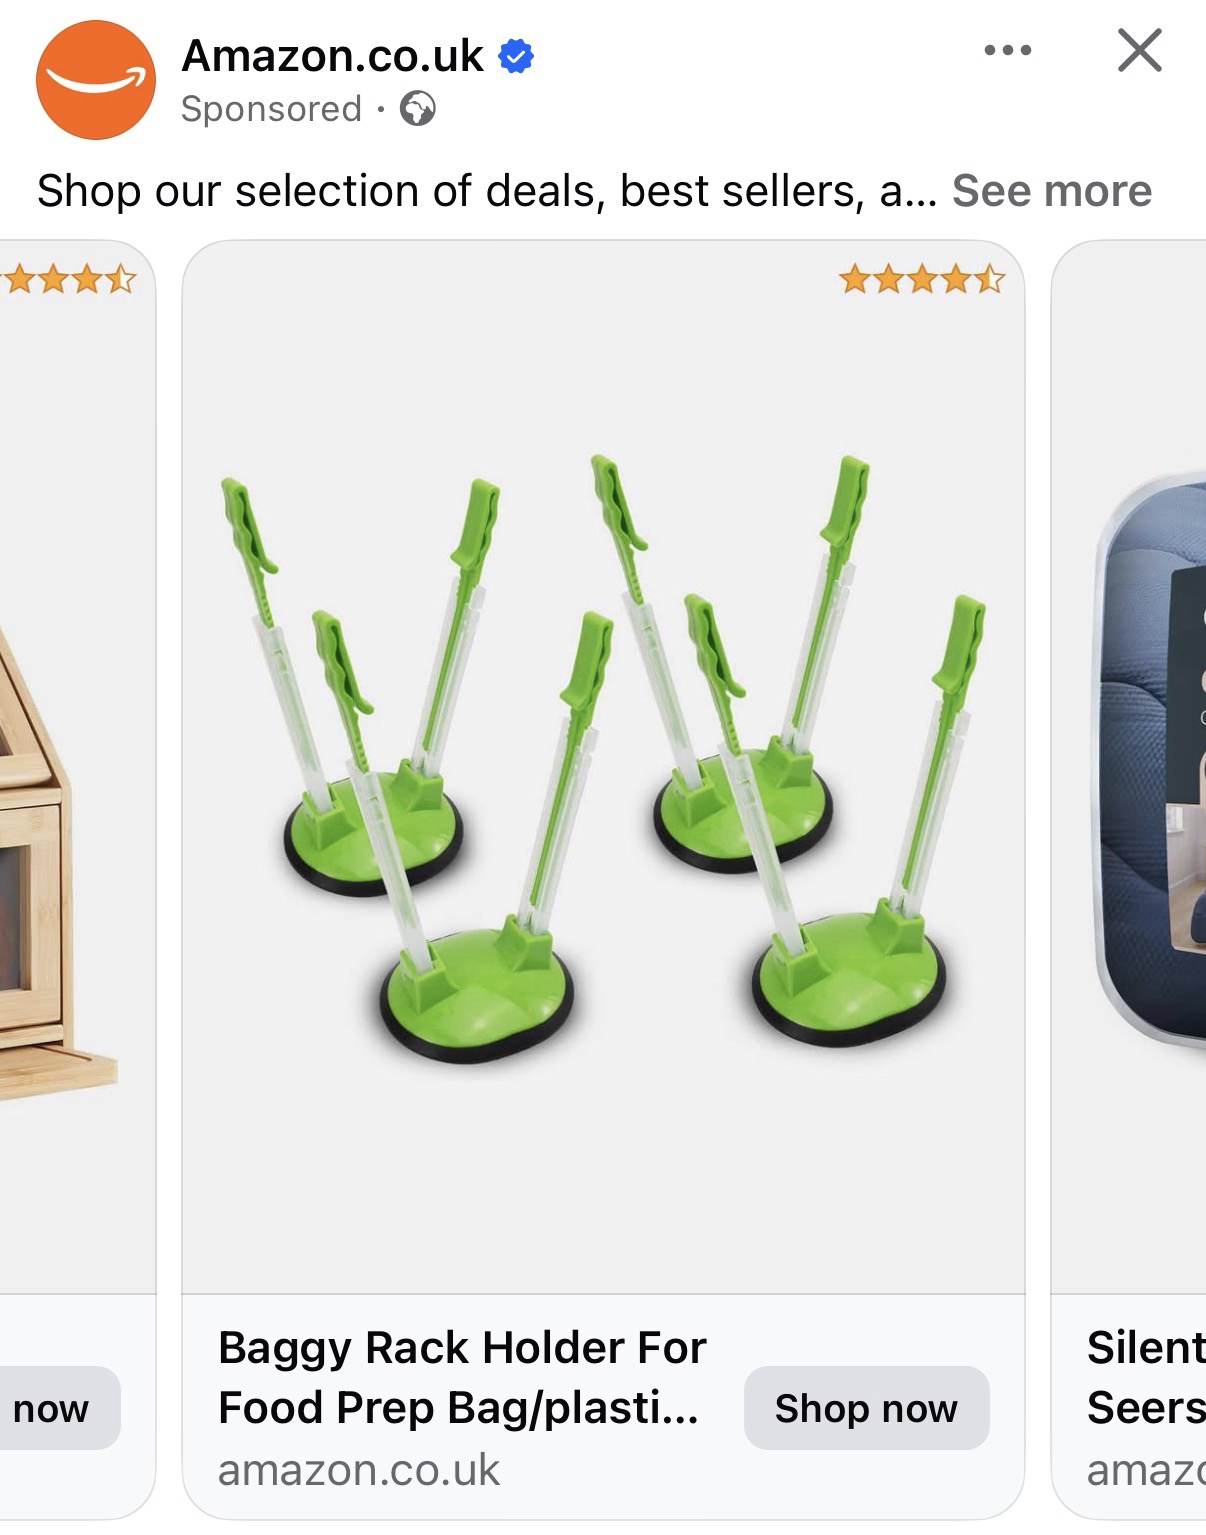The image size is (1206, 1535).
Task: Open the green baggy rack holder image
Action: [603, 767]
